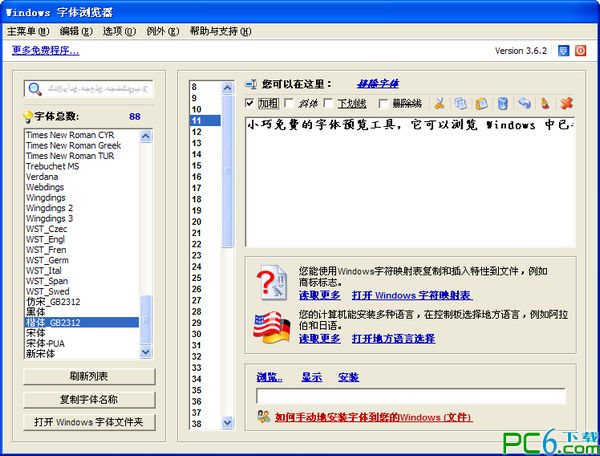Click the scissors cut icon
This screenshot has width=600, height=456.
coord(439,103)
